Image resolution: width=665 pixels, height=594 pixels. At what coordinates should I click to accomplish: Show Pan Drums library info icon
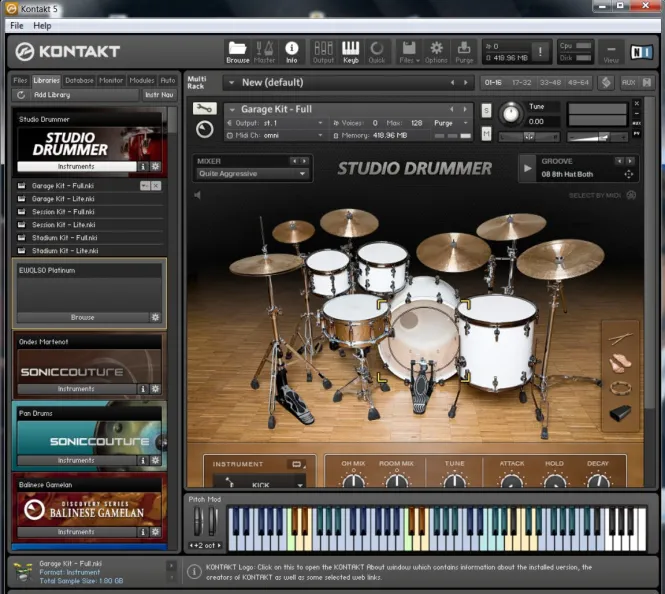[x=143, y=460]
